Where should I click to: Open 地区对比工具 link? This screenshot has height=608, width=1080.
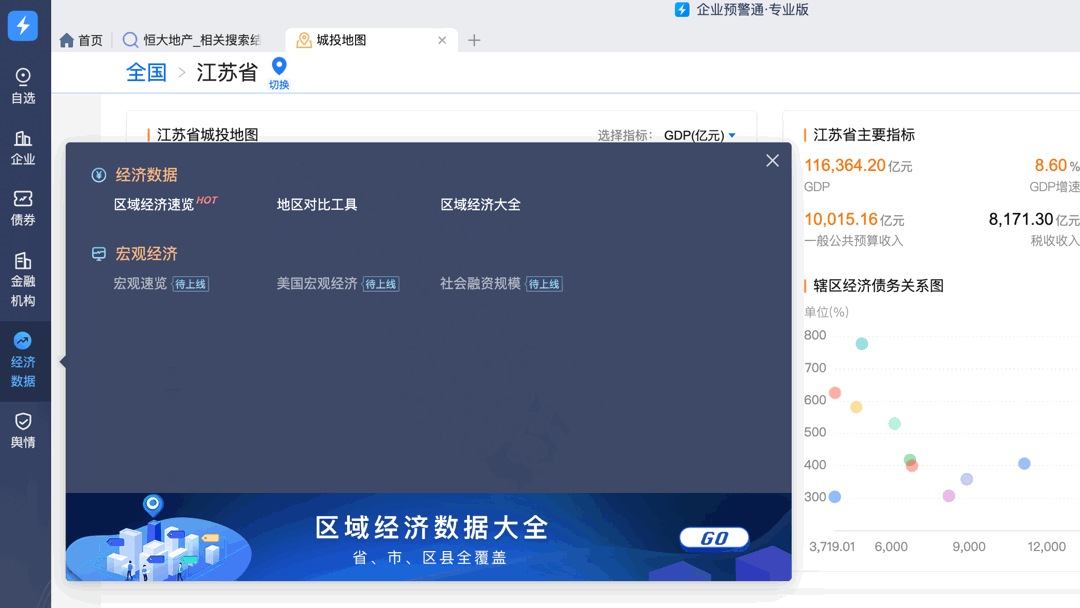tap(317, 205)
